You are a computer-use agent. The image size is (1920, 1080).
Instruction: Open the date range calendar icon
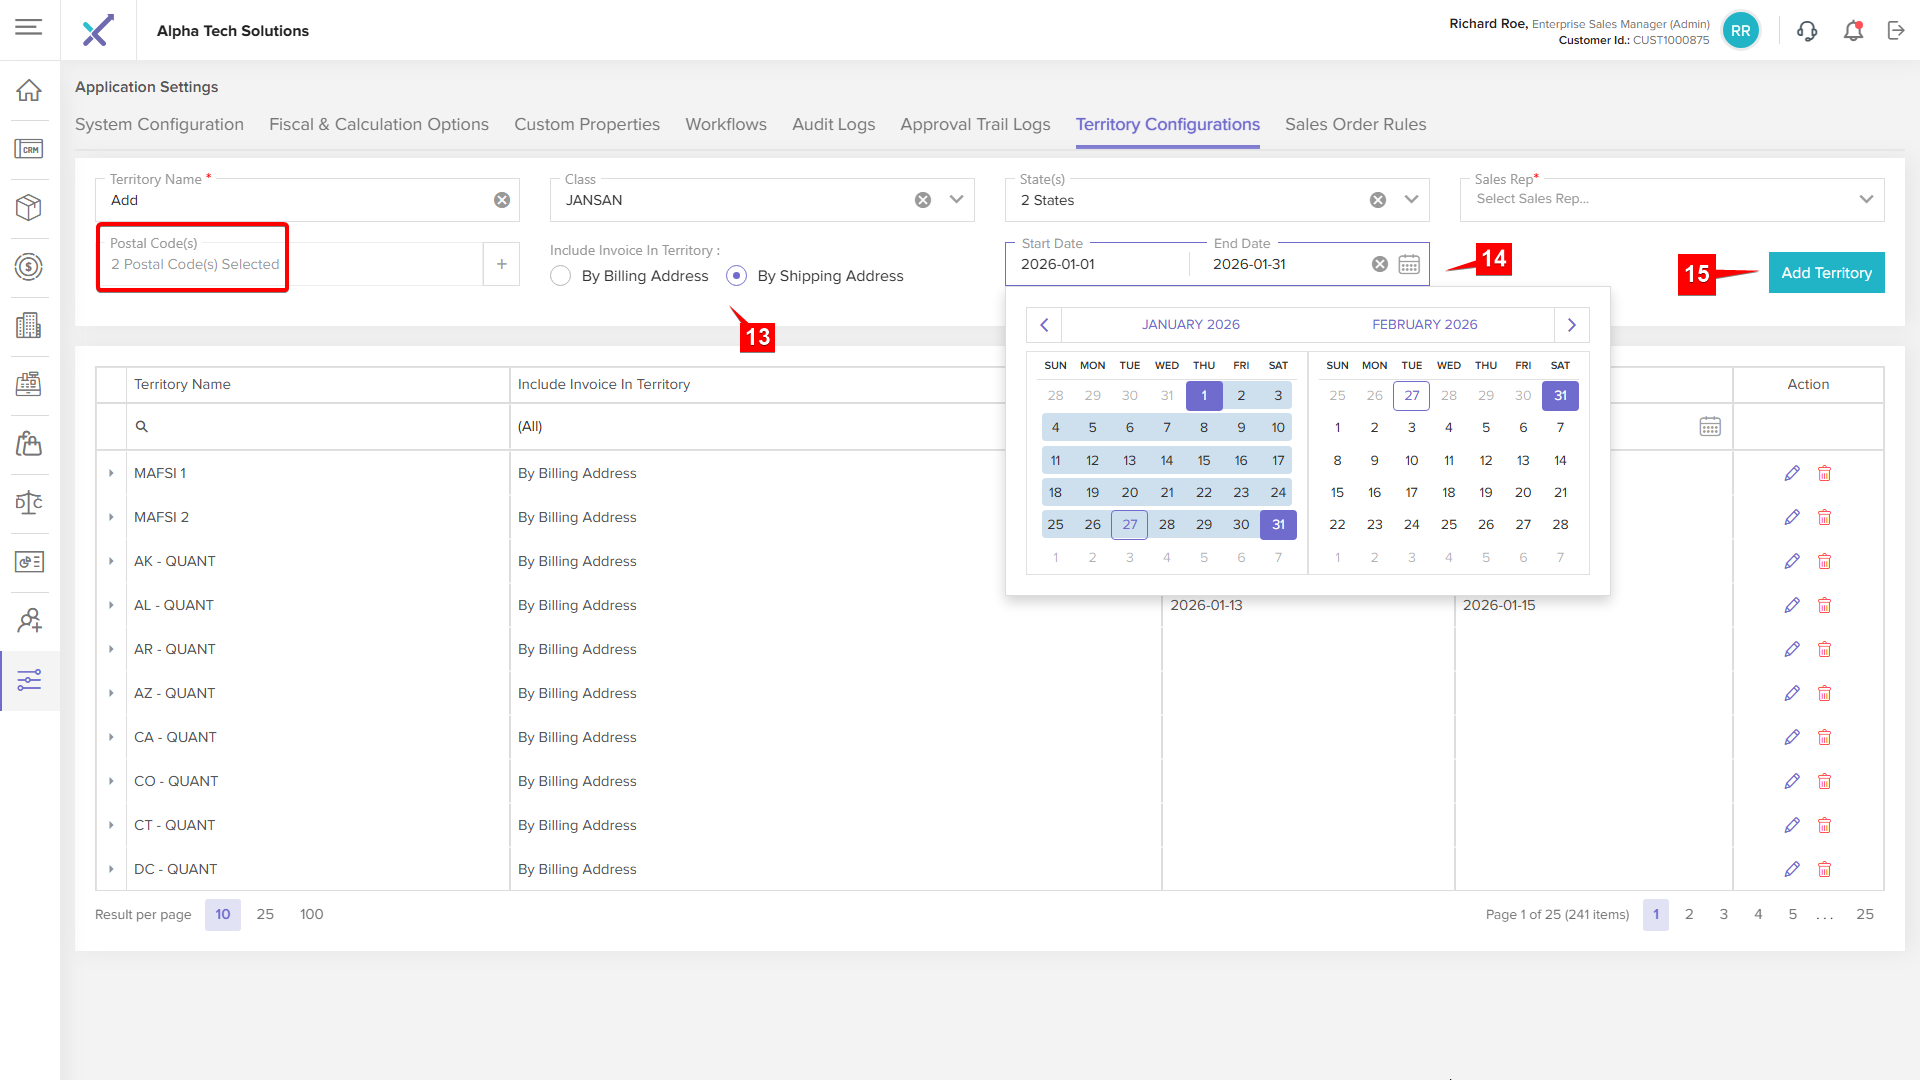tap(1409, 264)
